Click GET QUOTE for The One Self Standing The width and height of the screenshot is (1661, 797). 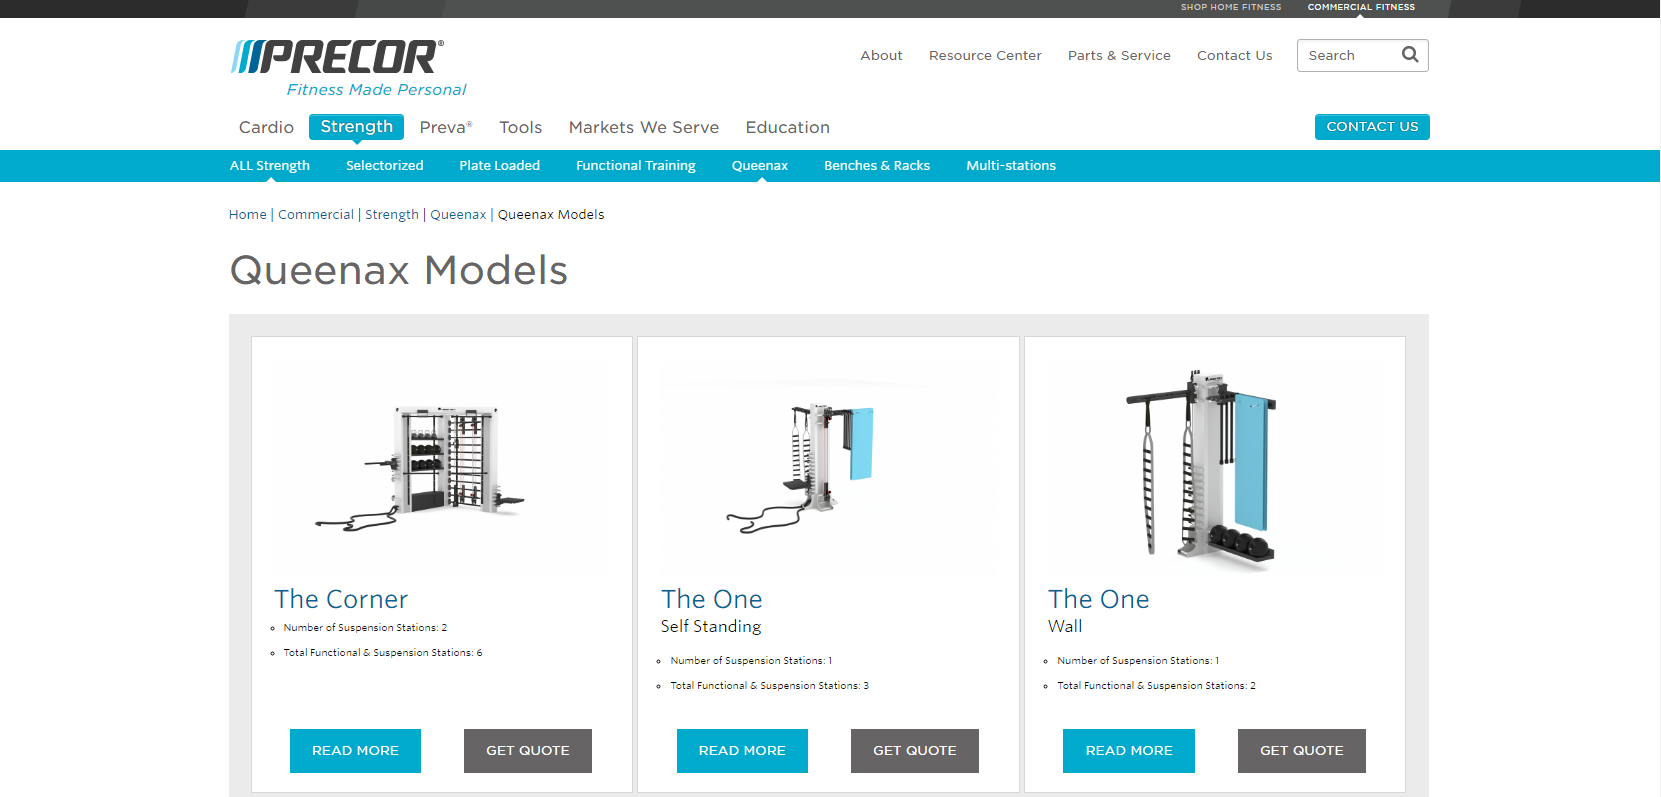915,751
